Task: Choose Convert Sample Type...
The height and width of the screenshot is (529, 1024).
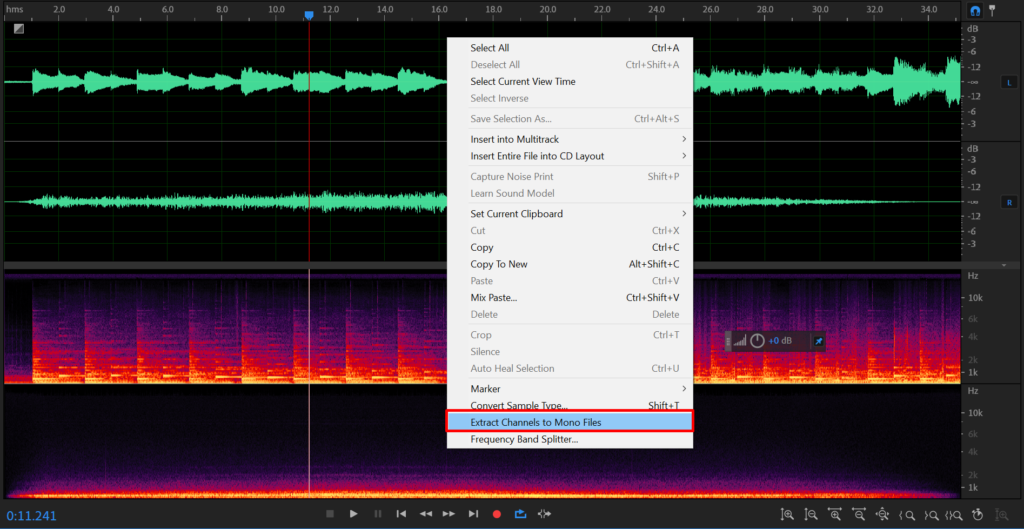Action: pyautogui.click(x=569, y=406)
